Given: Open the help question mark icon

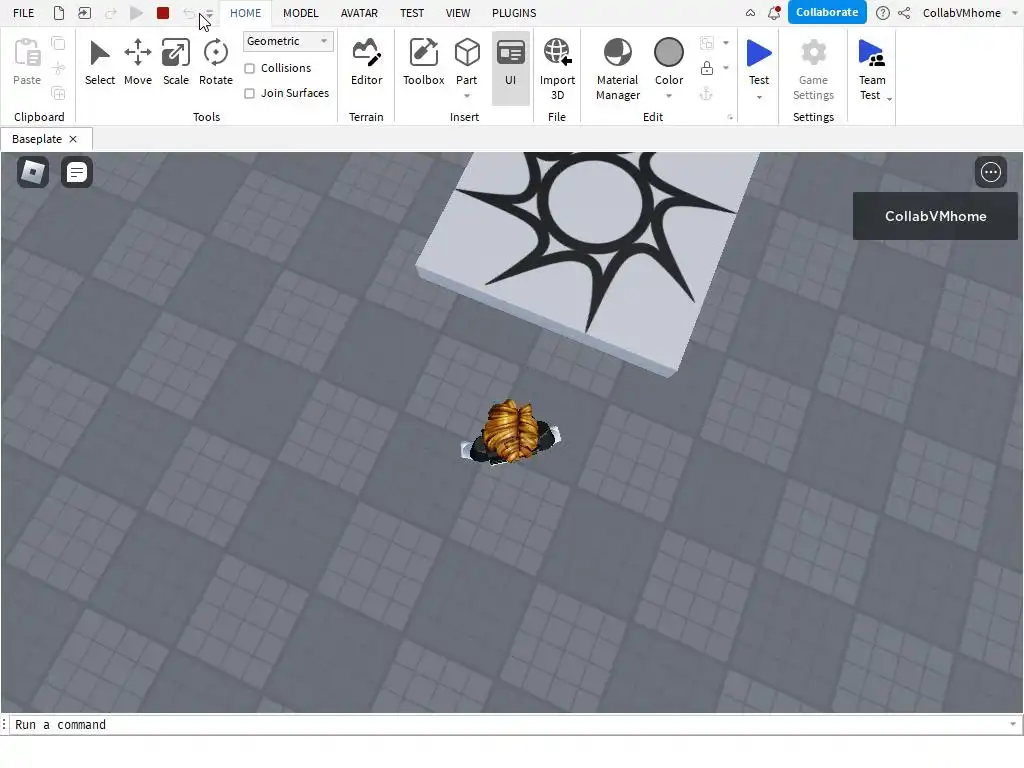Looking at the screenshot, I should point(882,13).
